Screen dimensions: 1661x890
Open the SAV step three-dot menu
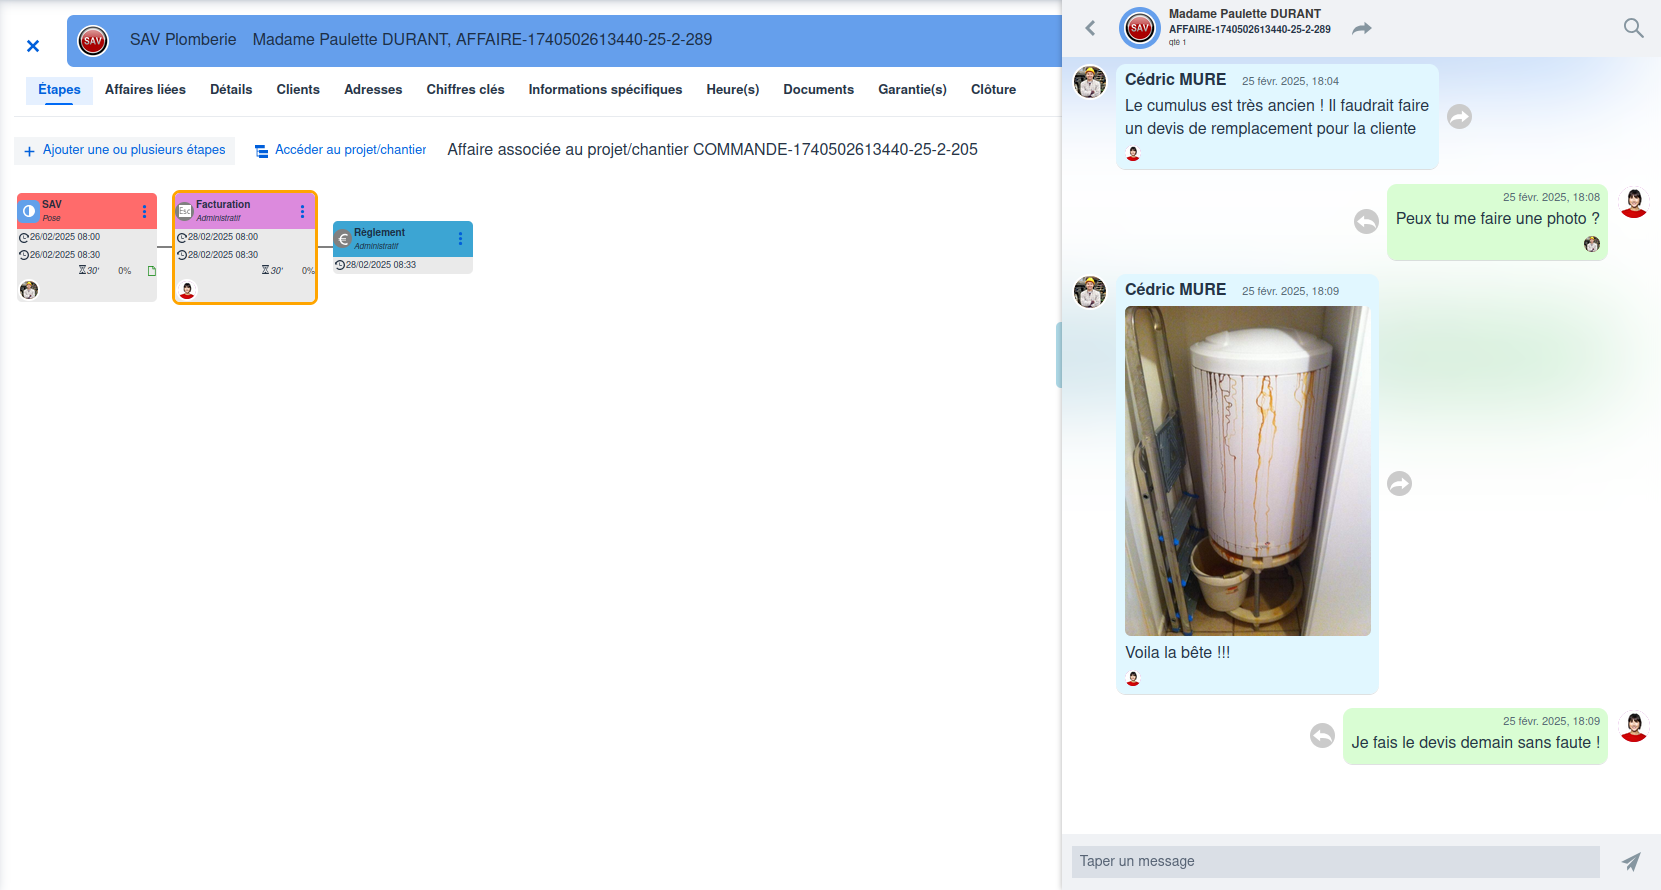tap(144, 211)
